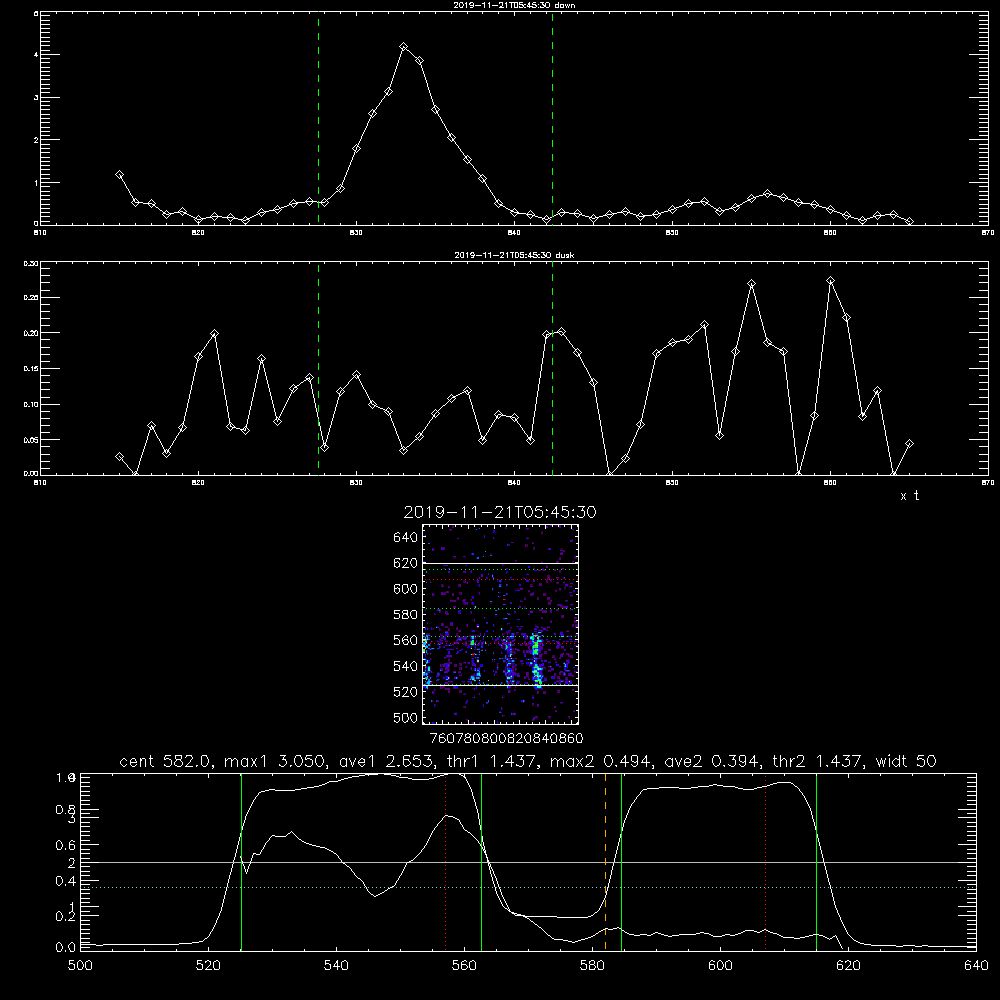The image size is (1000, 1000).
Task: Click the dotted horizontal line in bottom plot
Action: click(528, 887)
